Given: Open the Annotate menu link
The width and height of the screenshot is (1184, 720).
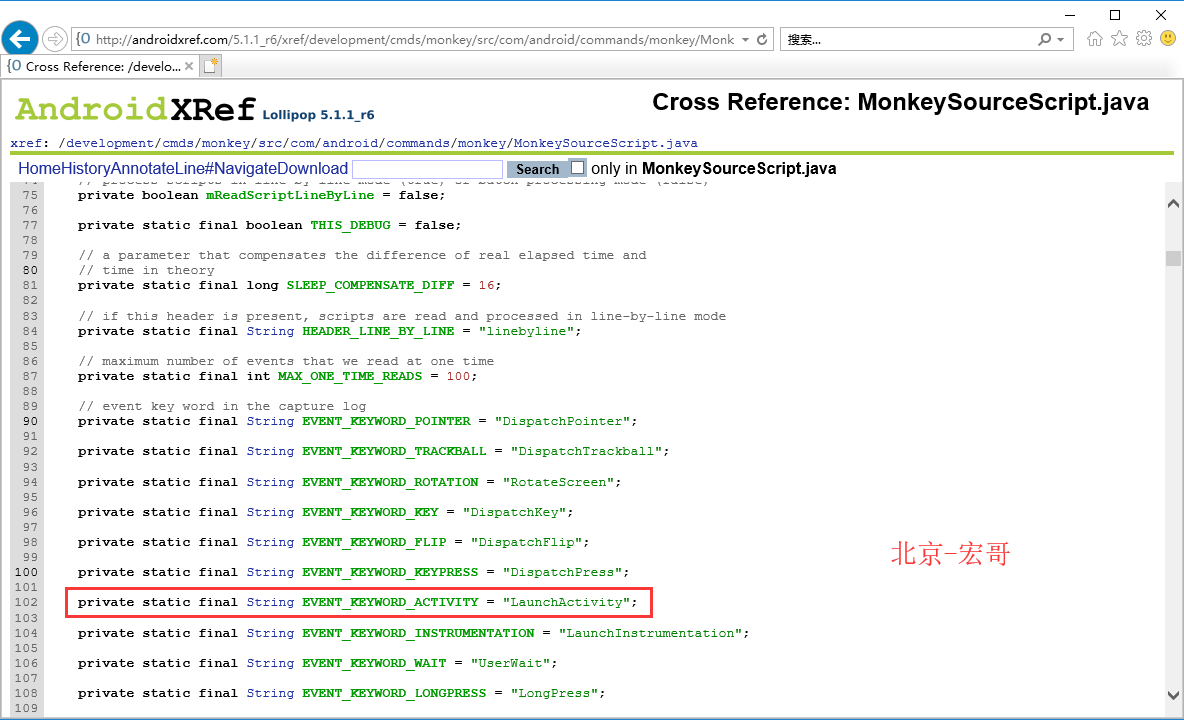Looking at the screenshot, I should [142, 168].
